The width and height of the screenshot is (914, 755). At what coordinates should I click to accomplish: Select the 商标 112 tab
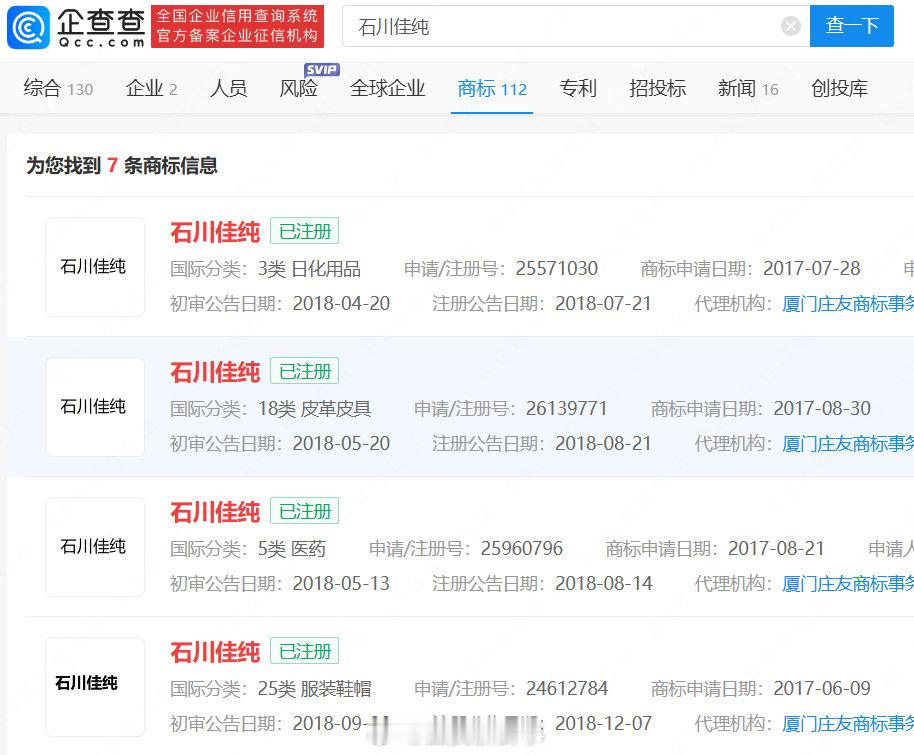(x=492, y=89)
